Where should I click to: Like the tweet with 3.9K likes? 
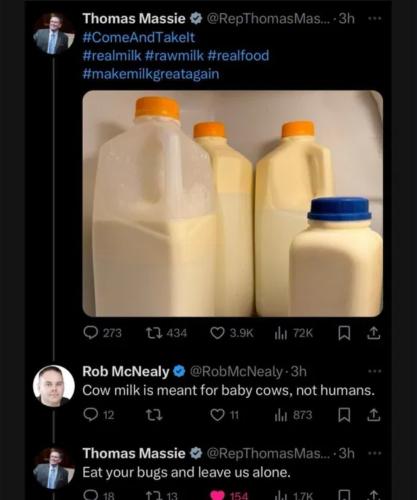[x=232, y=333]
